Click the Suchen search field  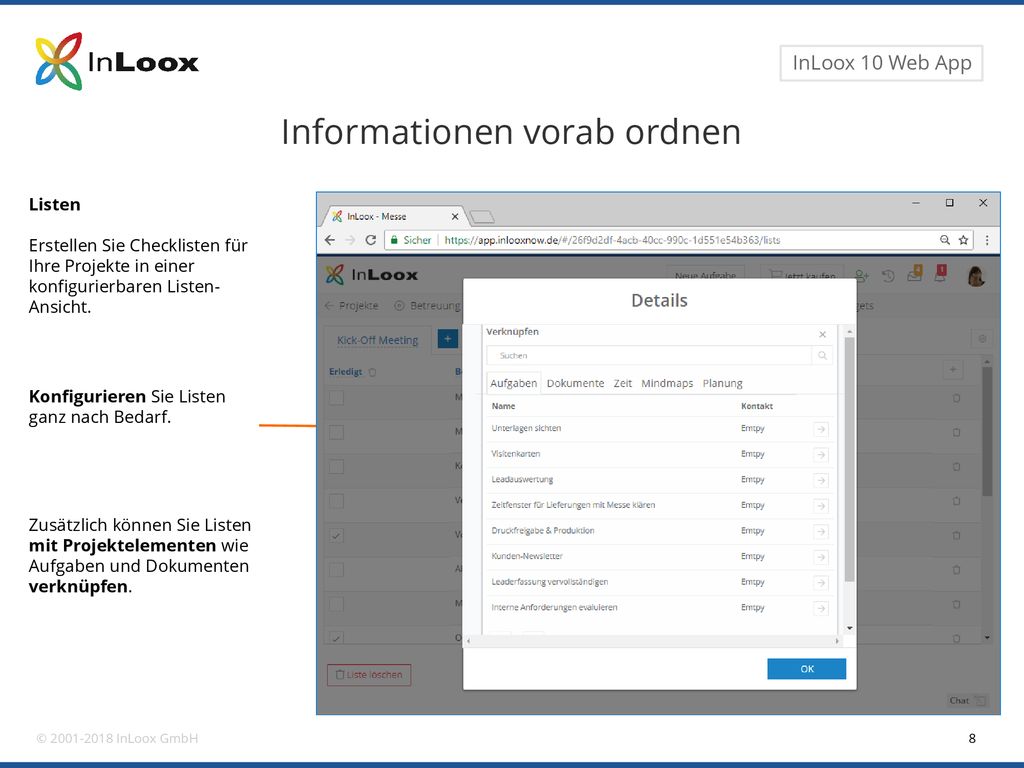coord(649,355)
